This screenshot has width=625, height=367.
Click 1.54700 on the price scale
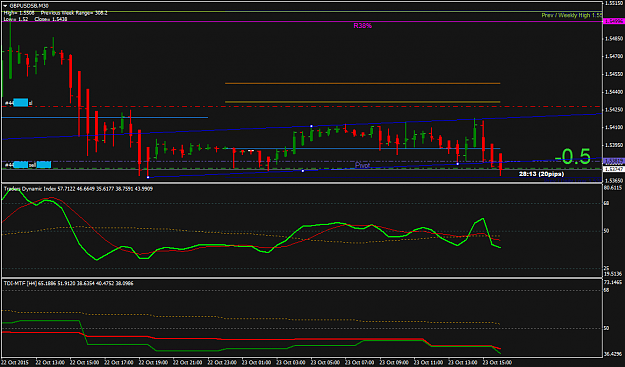pyautogui.click(x=614, y=57)
